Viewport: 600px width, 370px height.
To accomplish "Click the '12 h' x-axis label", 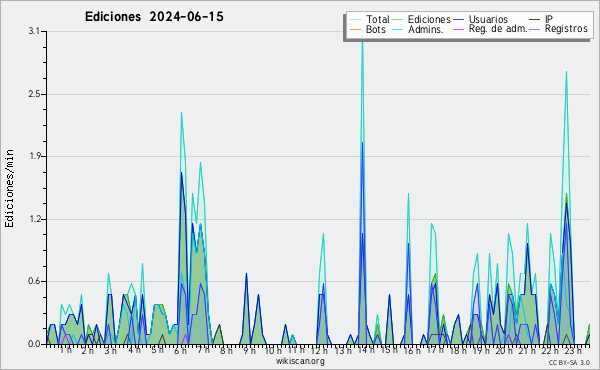I will pos(319,351).
